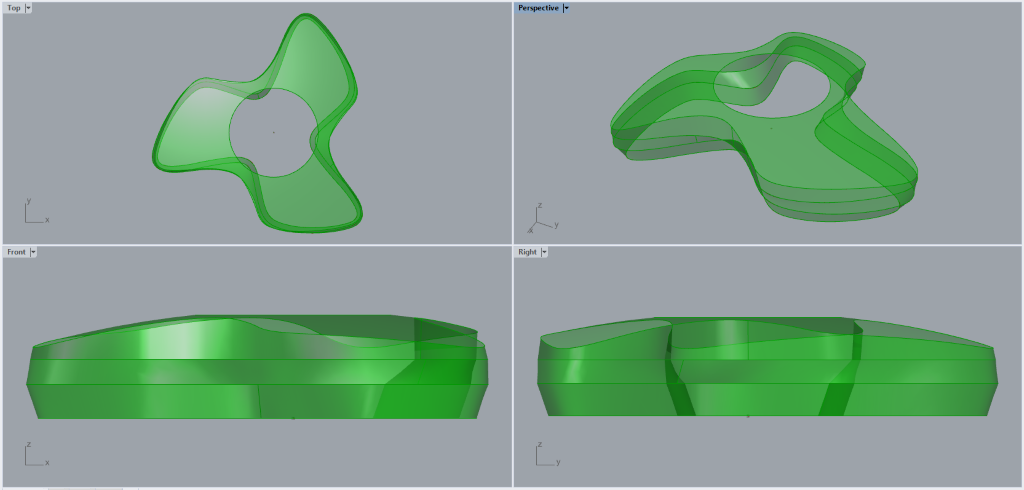The width and height of the screenshot is (1024, 490).
Task: Click the Top viewport title label
Action: pos(14,8)
